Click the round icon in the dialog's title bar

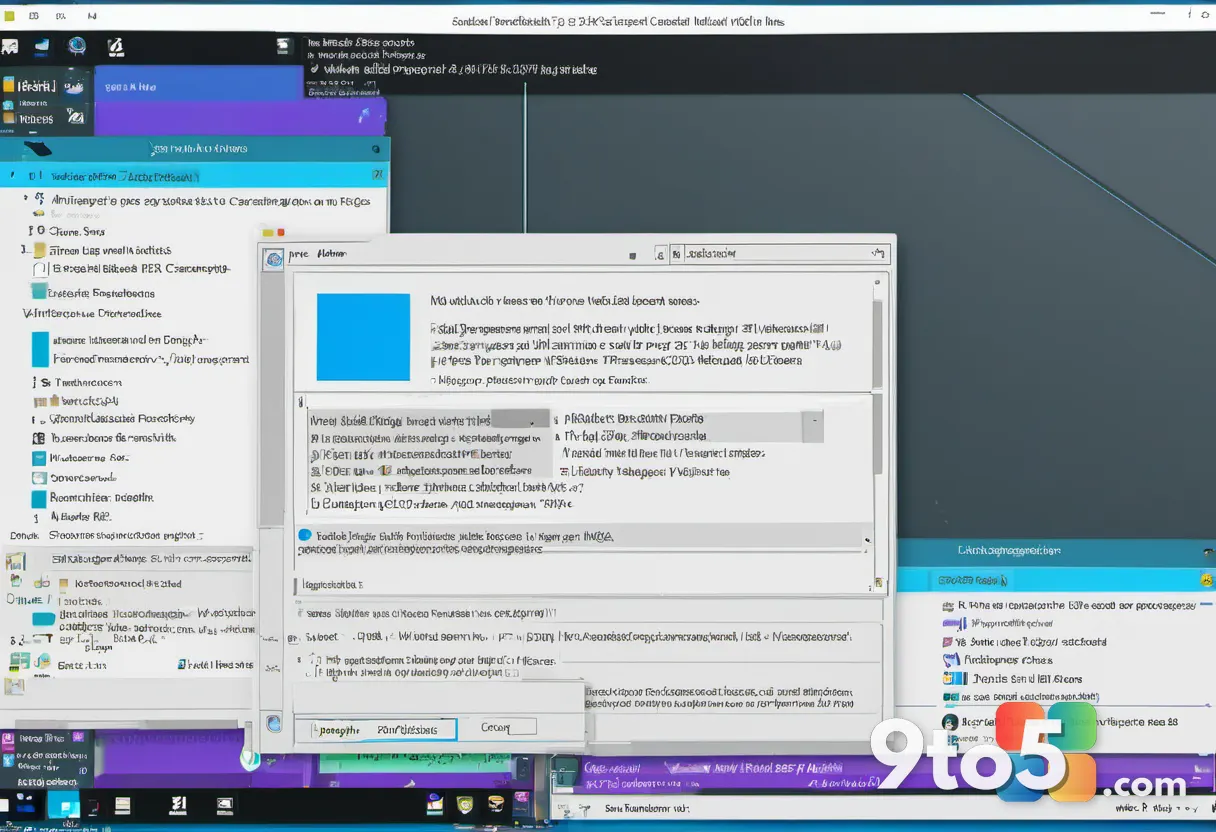pyautogui.click(x=273, y=259)
